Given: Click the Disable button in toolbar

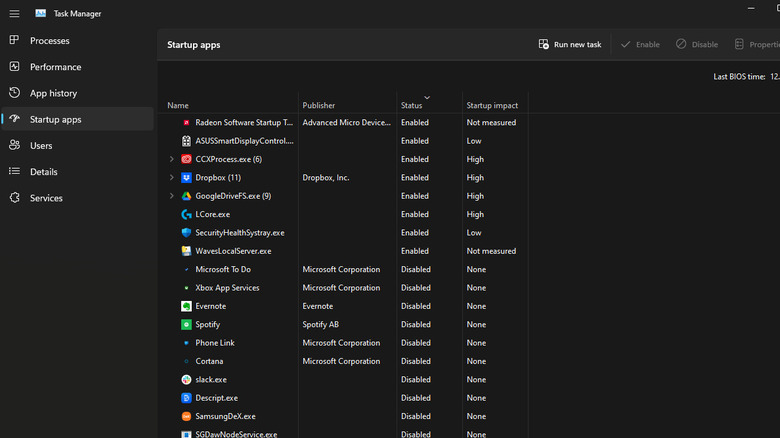Looking at the screenshot, I should tap(696, 45).
